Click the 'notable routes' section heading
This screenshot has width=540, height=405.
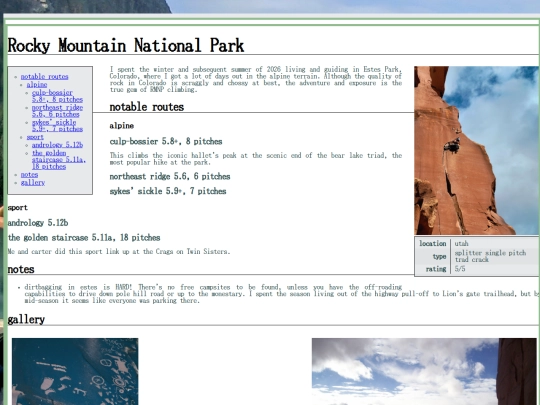147,107
